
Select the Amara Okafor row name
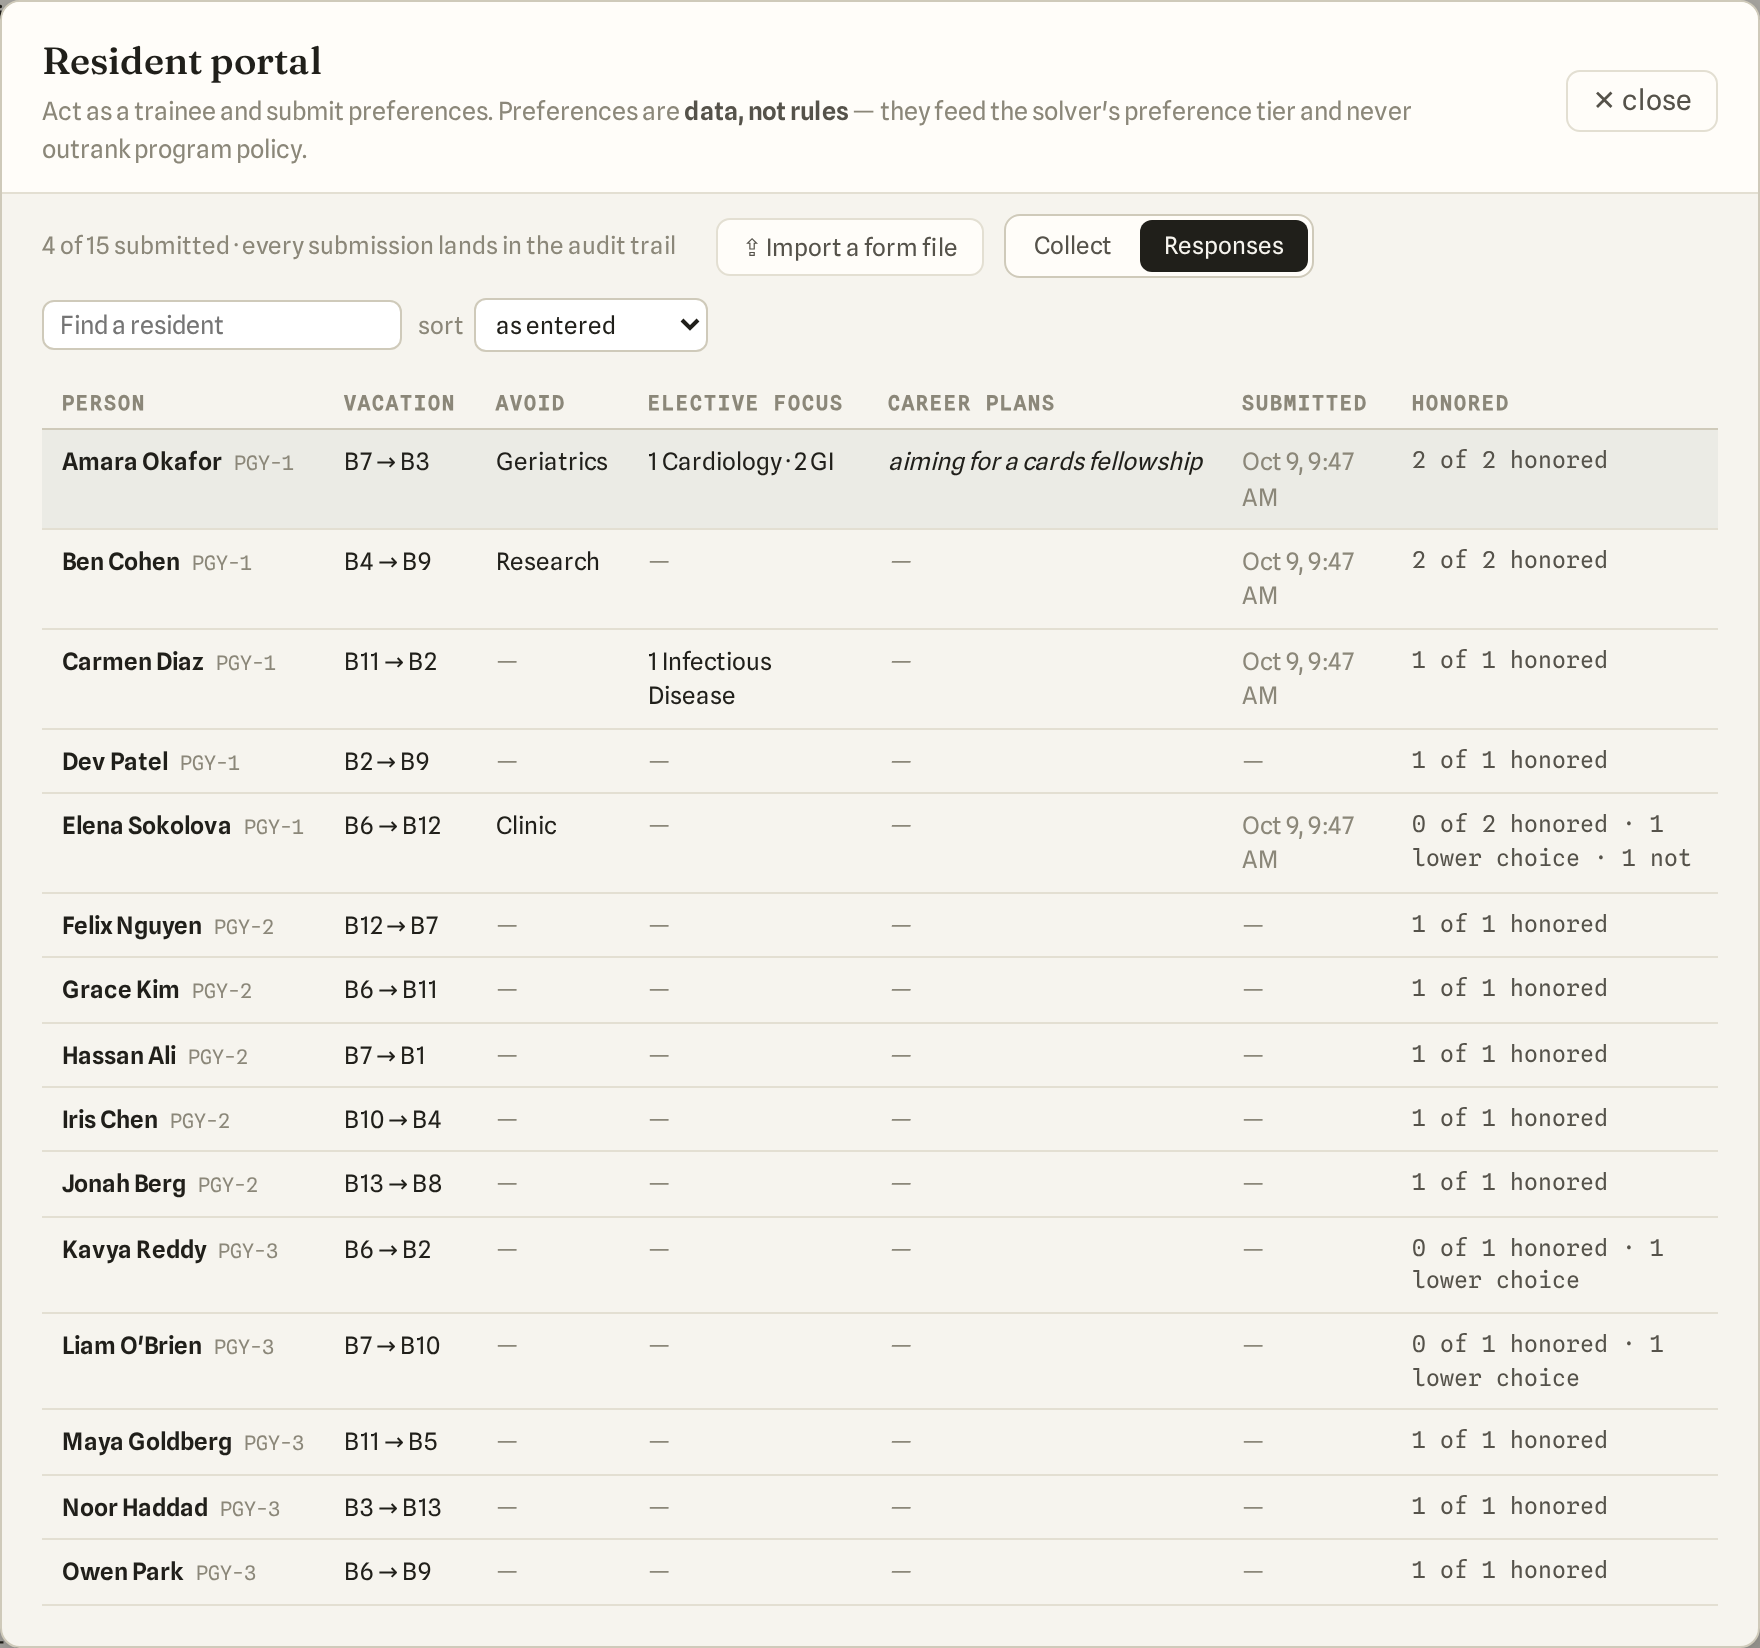[x=141, y=461]
